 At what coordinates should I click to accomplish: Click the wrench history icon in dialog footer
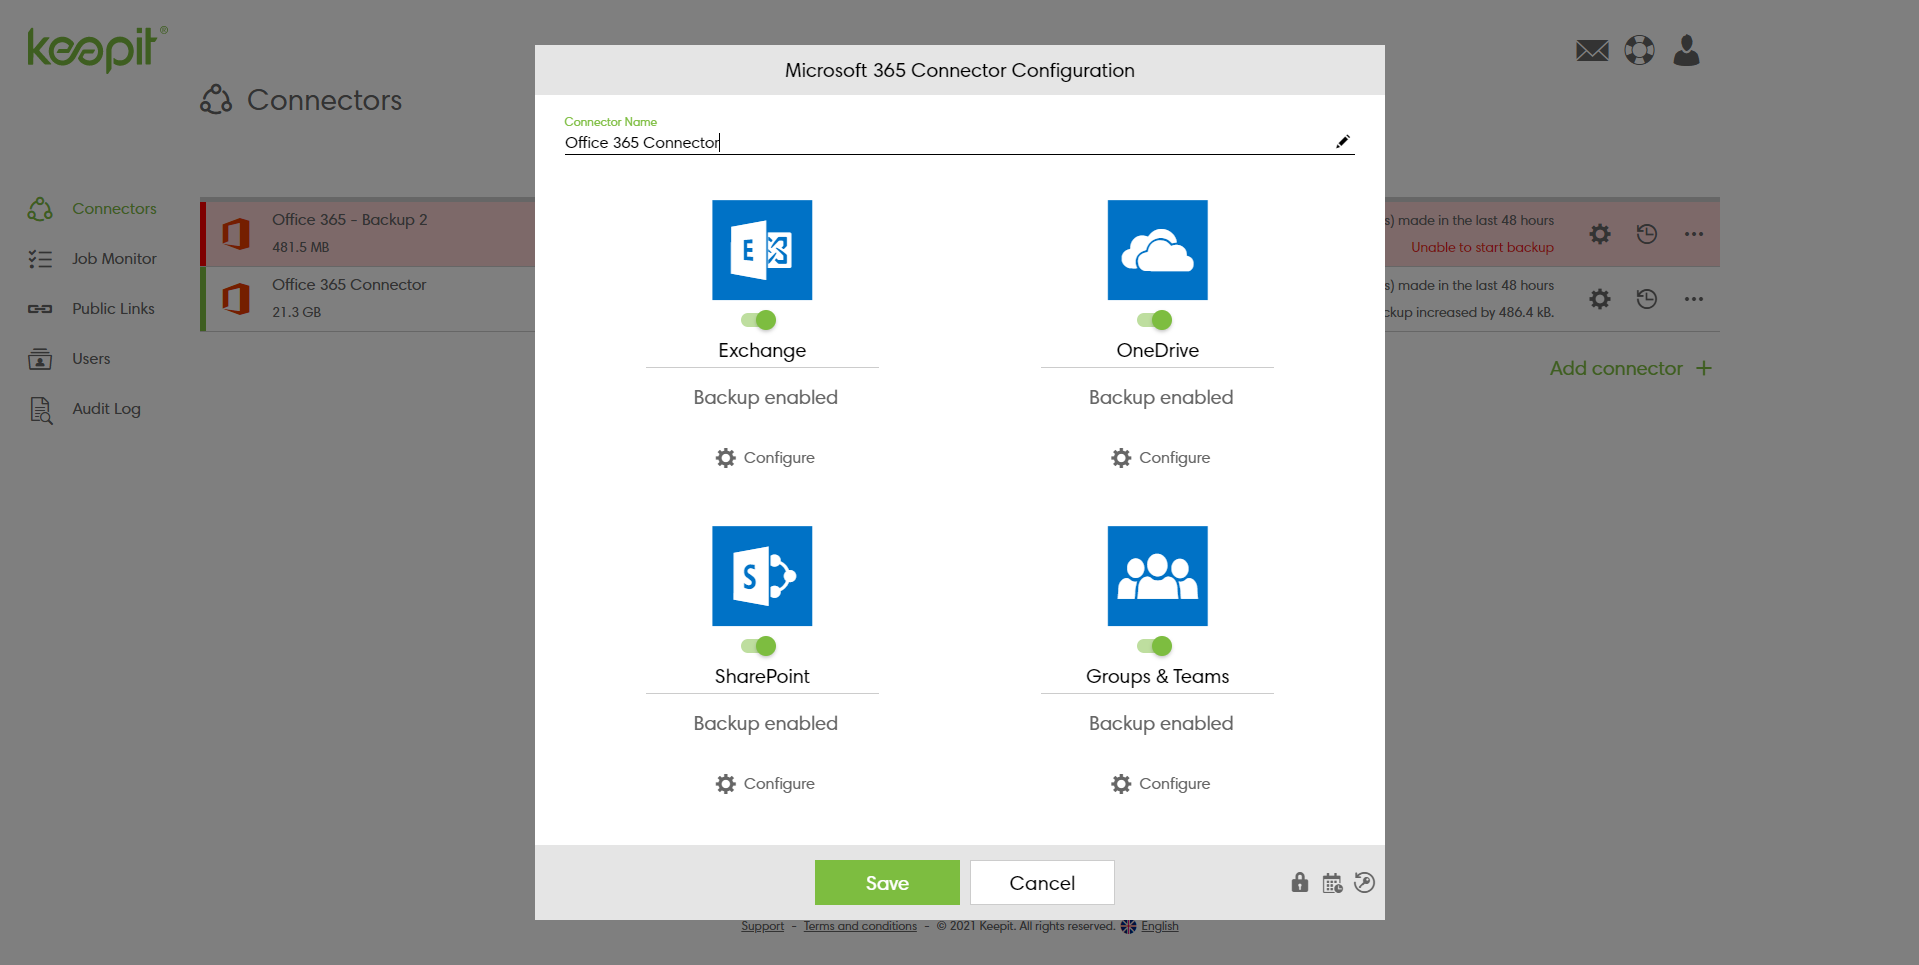[x=1365, y=882]
